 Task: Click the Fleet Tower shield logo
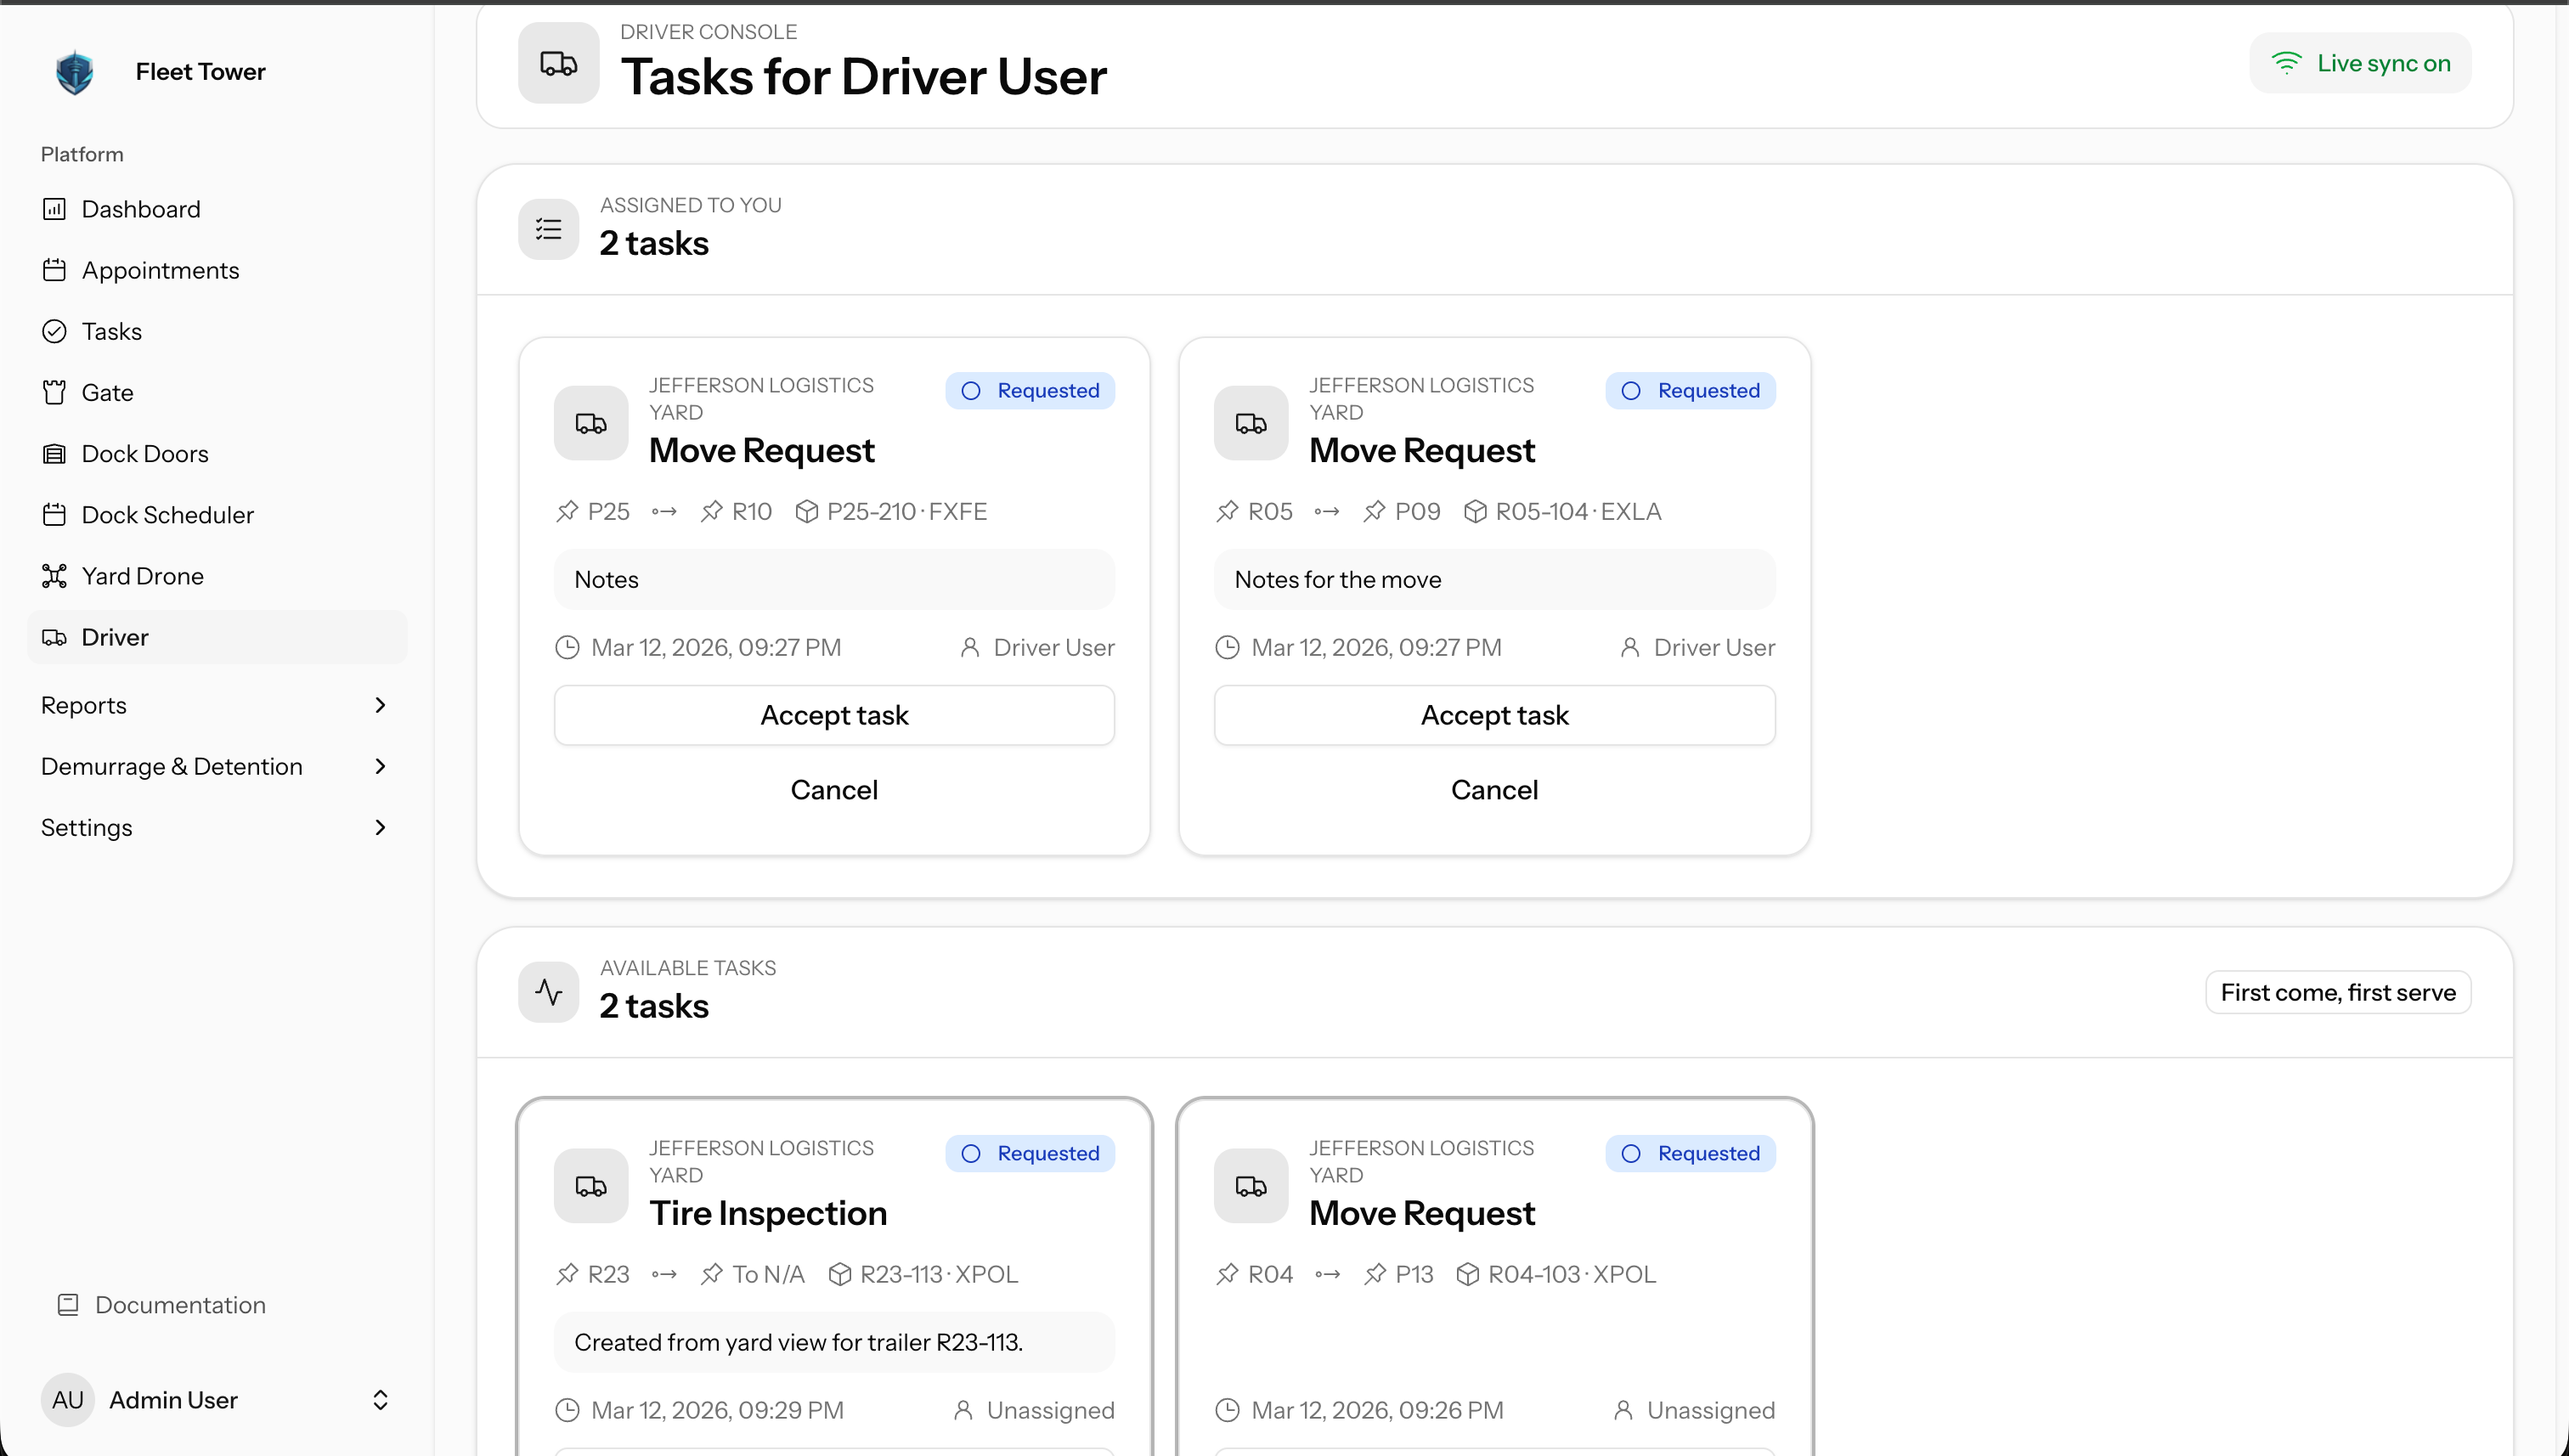(75, 71)
